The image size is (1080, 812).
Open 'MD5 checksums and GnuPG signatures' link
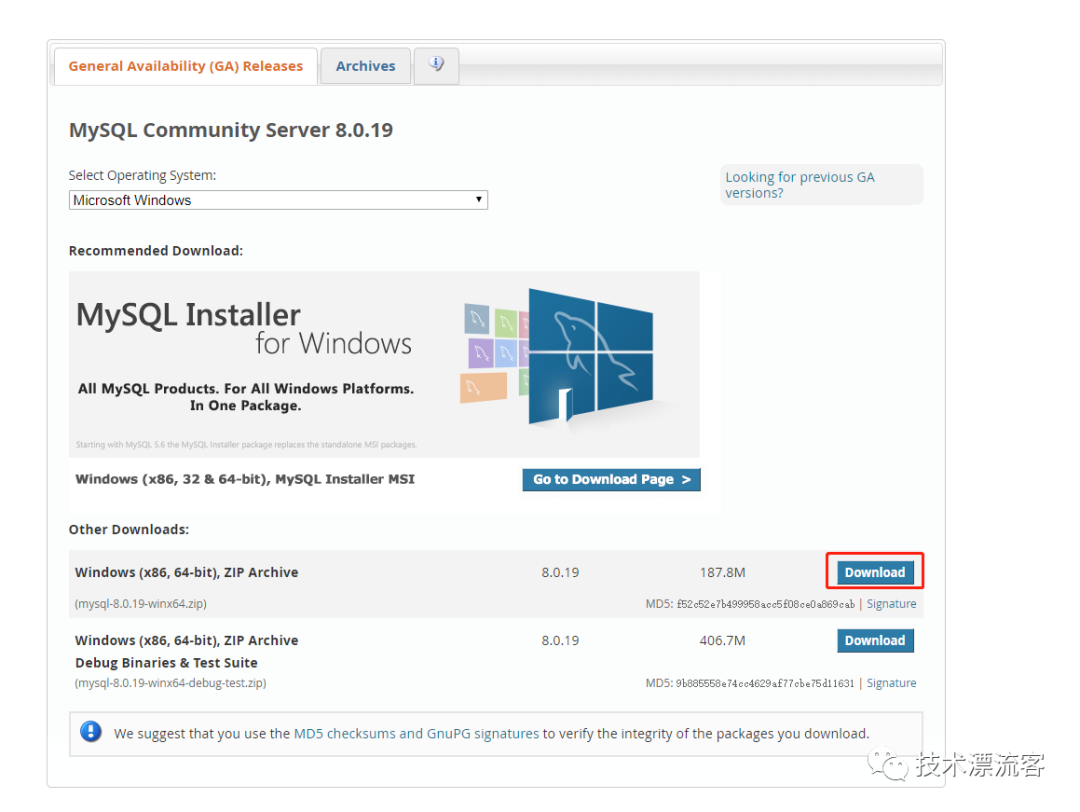(x=416, y=733)
